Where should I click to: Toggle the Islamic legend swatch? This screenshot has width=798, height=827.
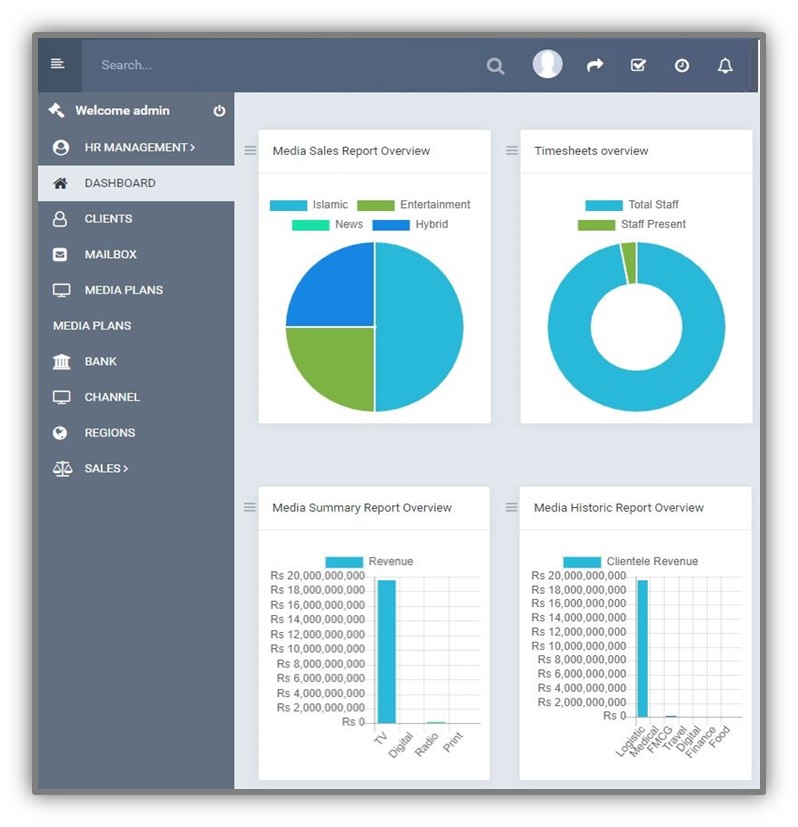point(288,206)
